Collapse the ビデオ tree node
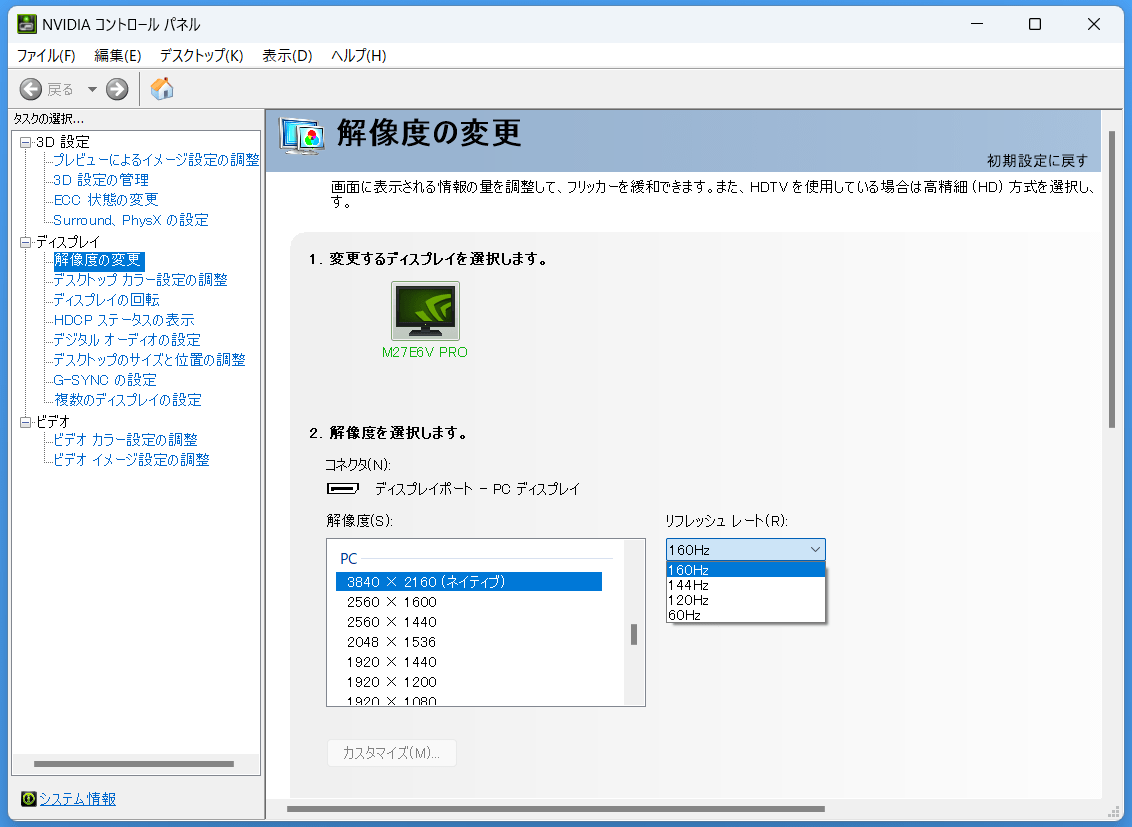 click(25, 422)
